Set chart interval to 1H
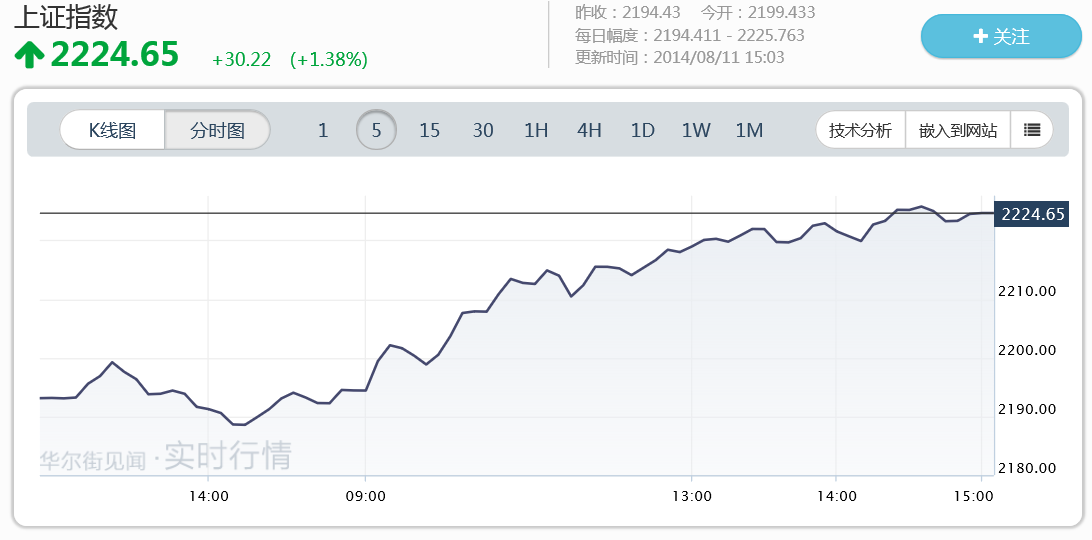 tap(536, 130)
